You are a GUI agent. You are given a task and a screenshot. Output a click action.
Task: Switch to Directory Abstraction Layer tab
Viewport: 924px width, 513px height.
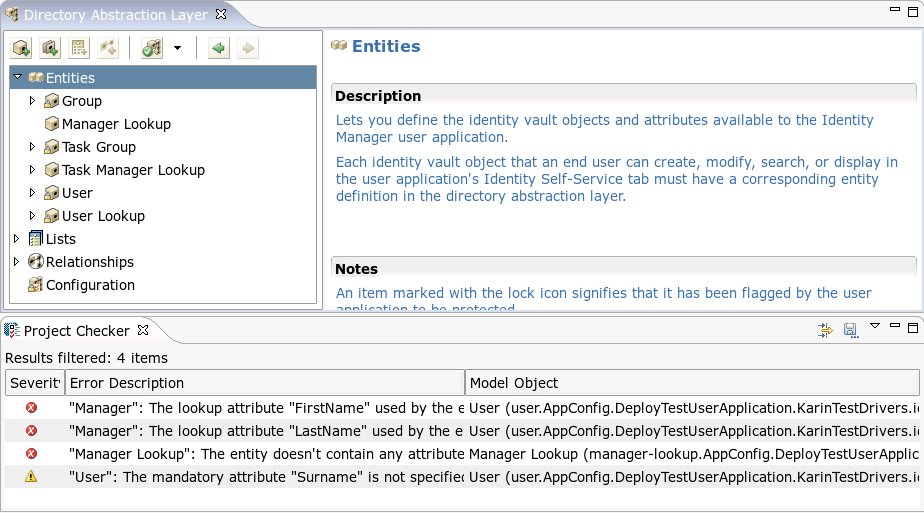115,14
